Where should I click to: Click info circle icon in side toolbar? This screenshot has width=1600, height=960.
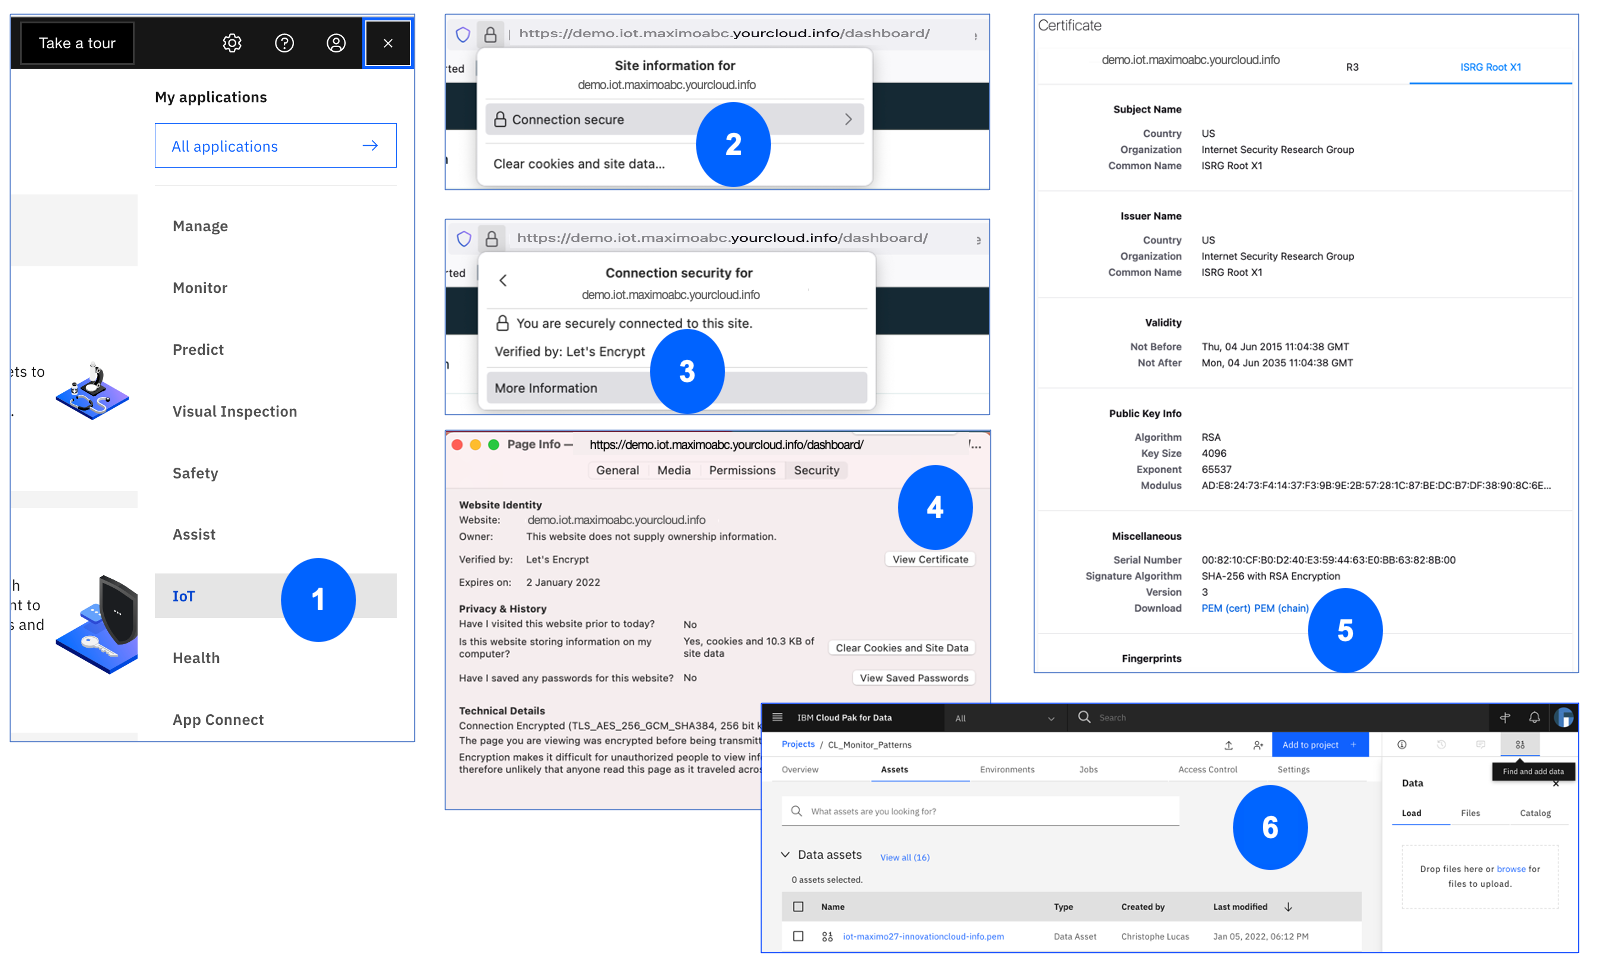pos(1402,745)
